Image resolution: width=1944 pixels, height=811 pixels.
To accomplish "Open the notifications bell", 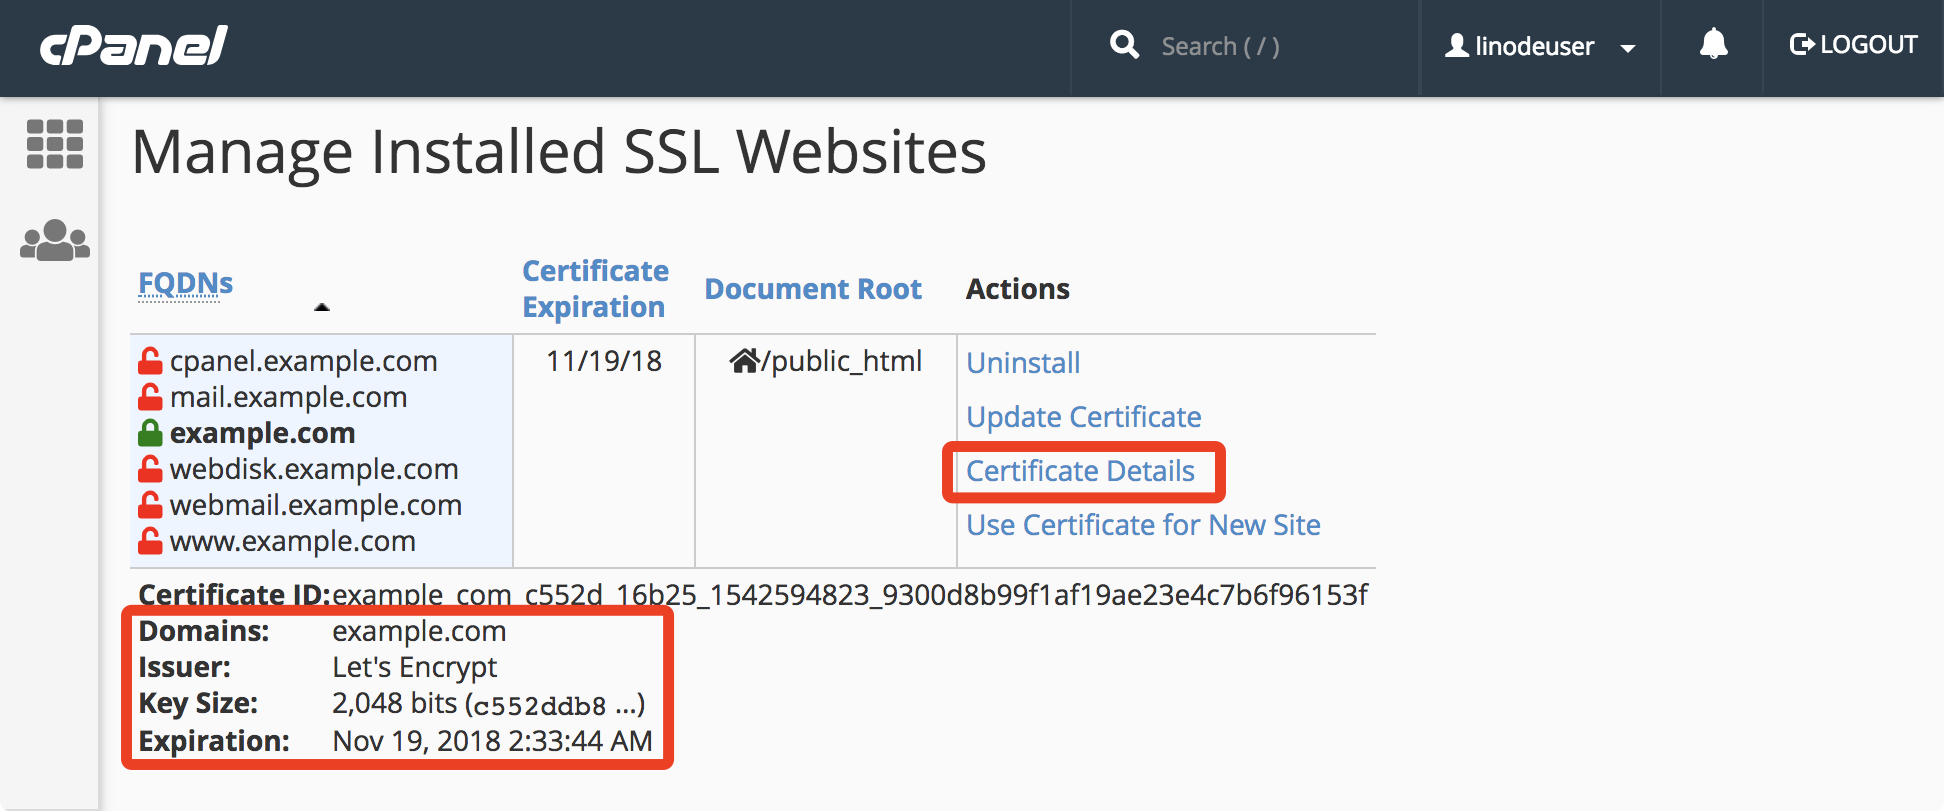I will [1713, 44].
